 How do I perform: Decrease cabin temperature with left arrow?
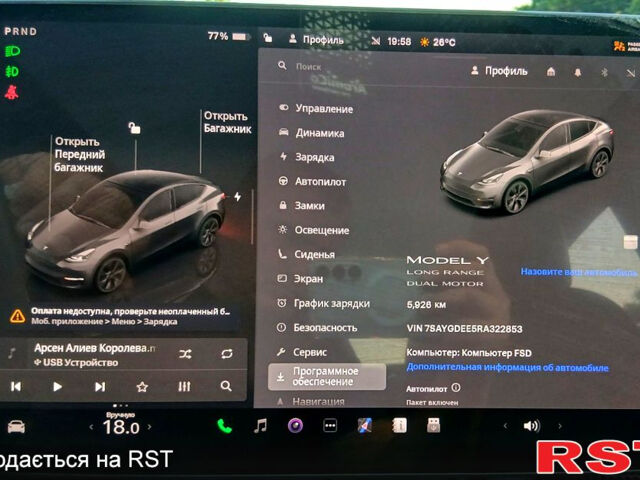point(91,427)
